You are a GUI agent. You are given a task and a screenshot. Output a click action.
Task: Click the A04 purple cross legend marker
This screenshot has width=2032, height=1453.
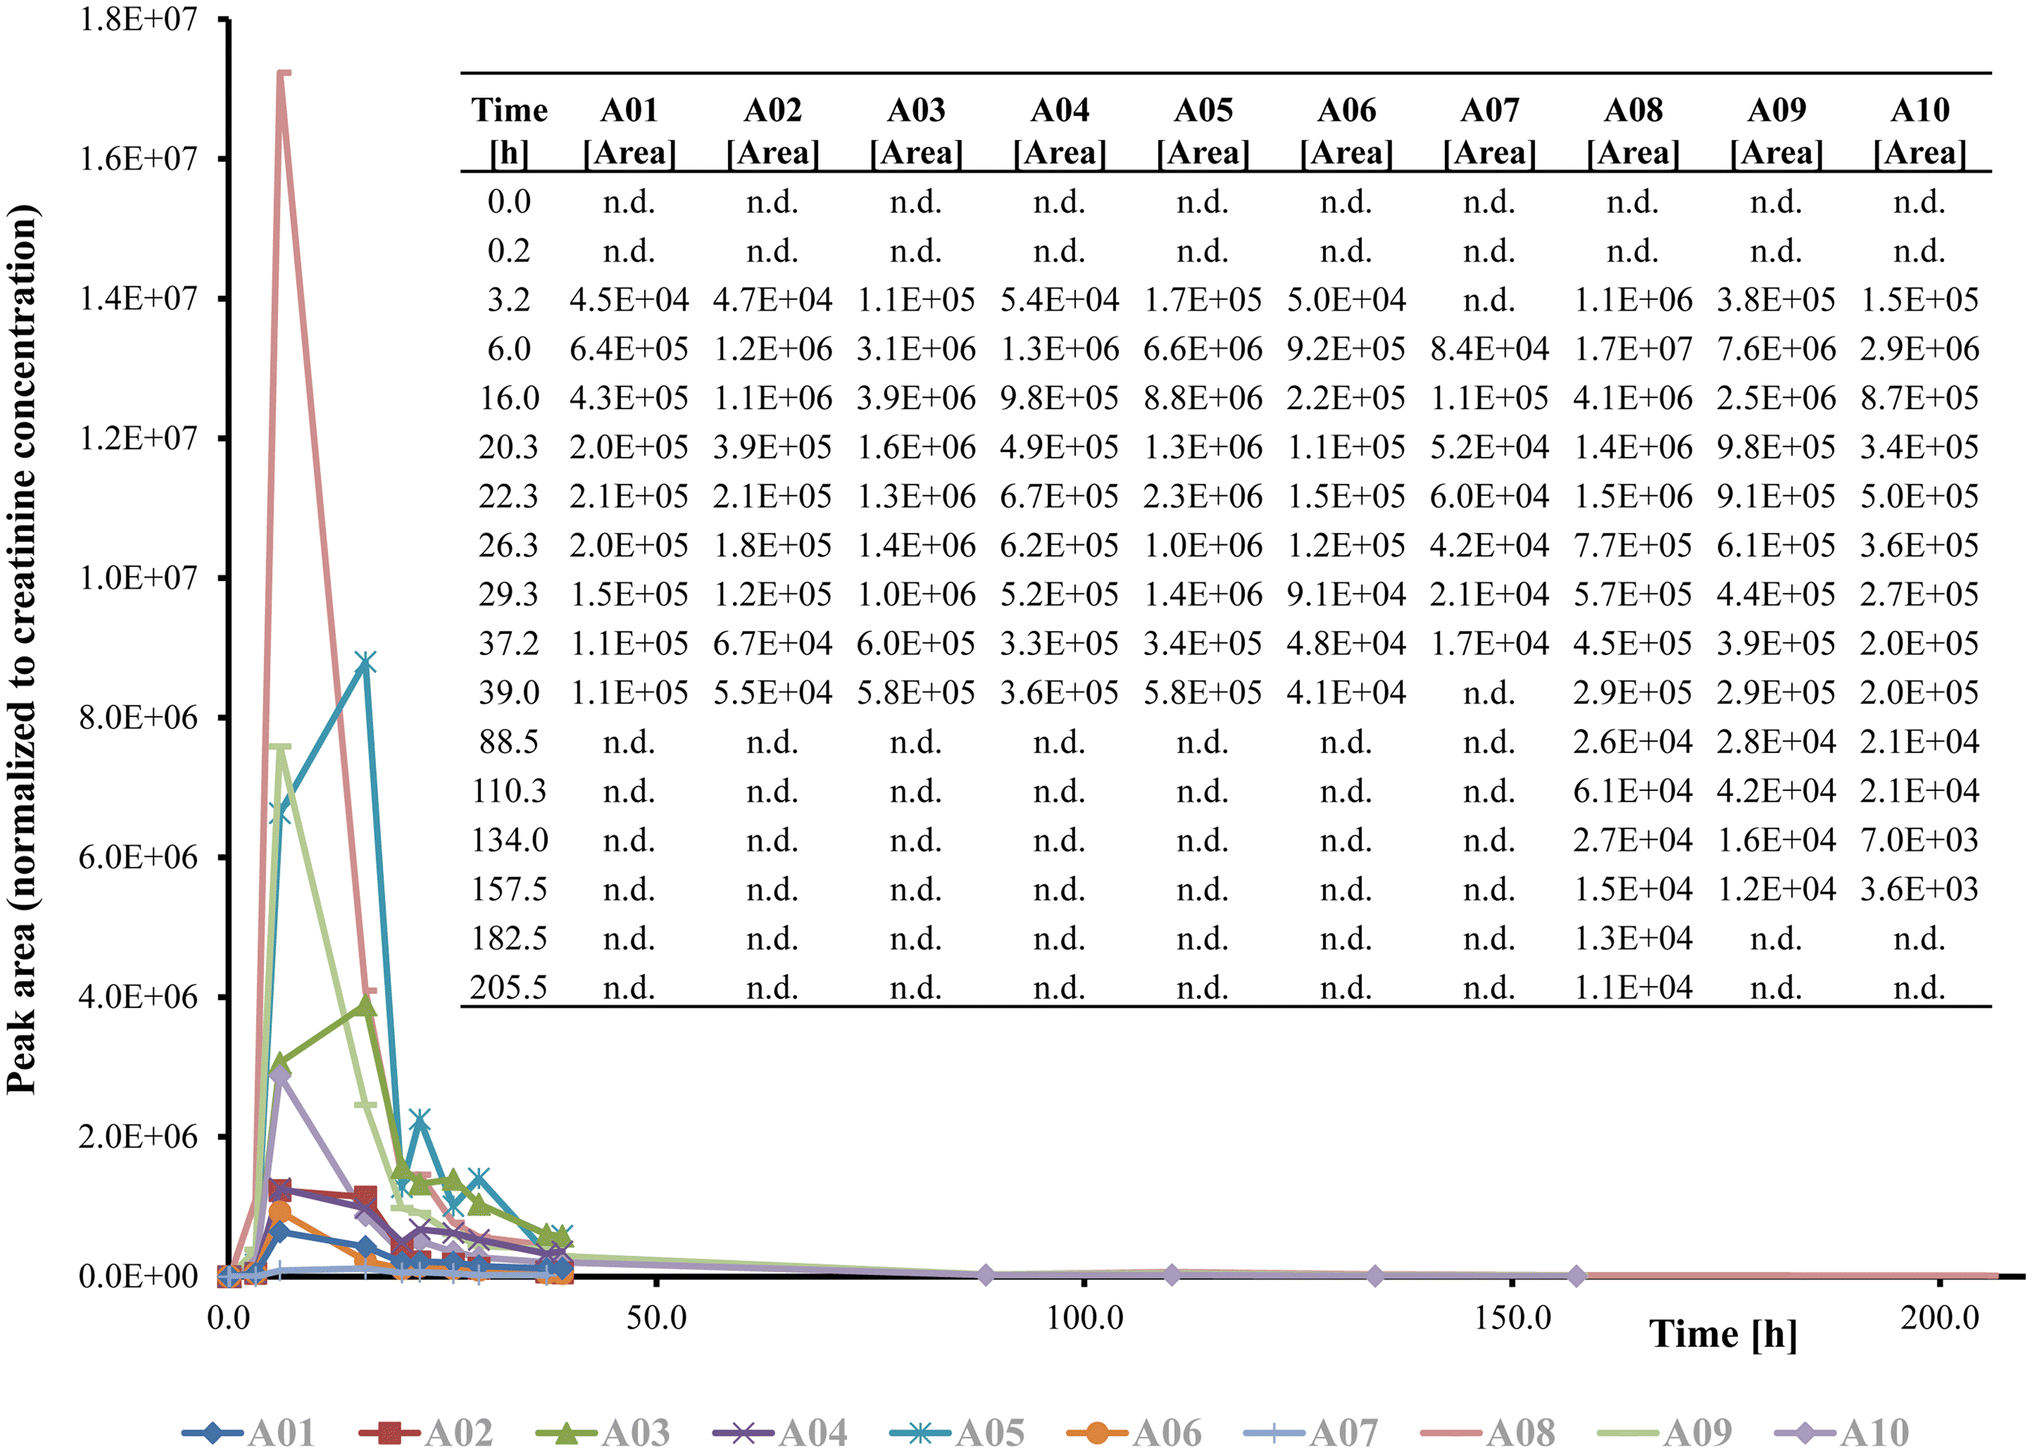click(x=743, y=1433)
